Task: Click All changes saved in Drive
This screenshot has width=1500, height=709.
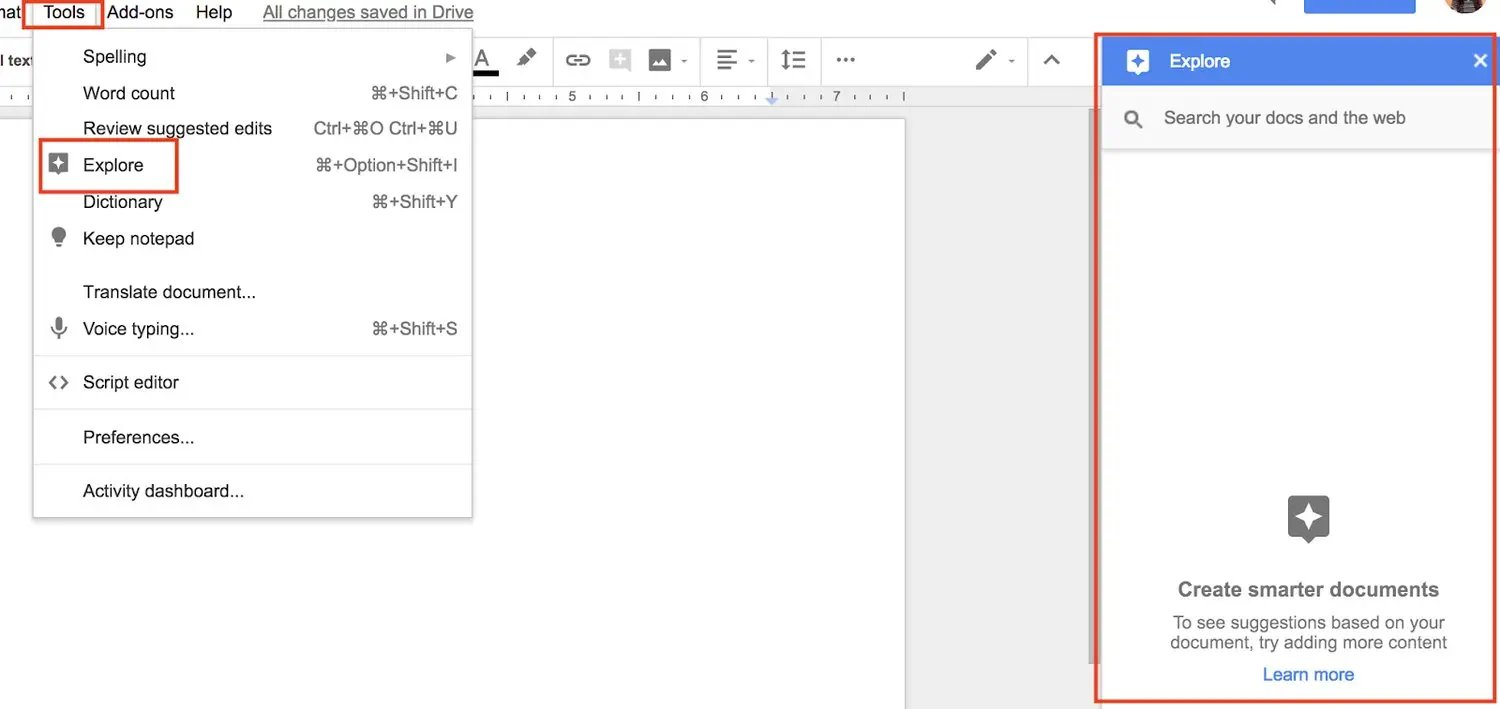Action: (x=367, y=12)
